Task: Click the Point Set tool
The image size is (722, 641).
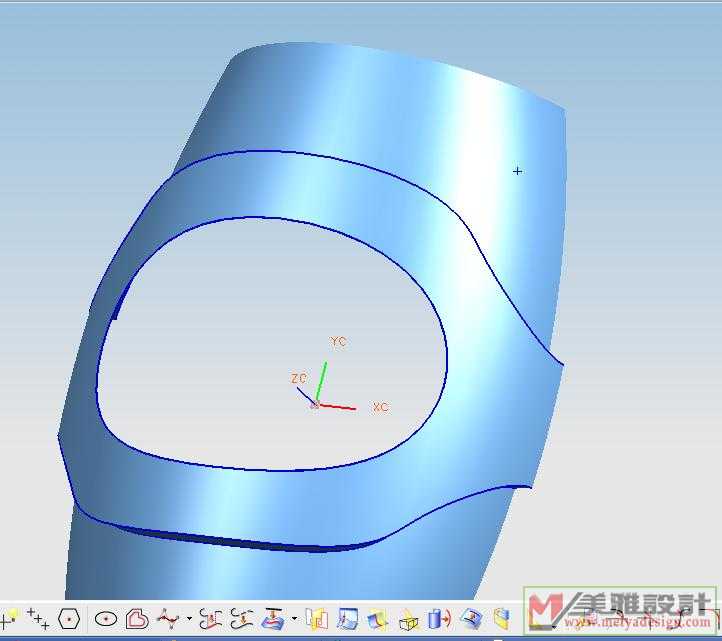Action: (38, 619)
